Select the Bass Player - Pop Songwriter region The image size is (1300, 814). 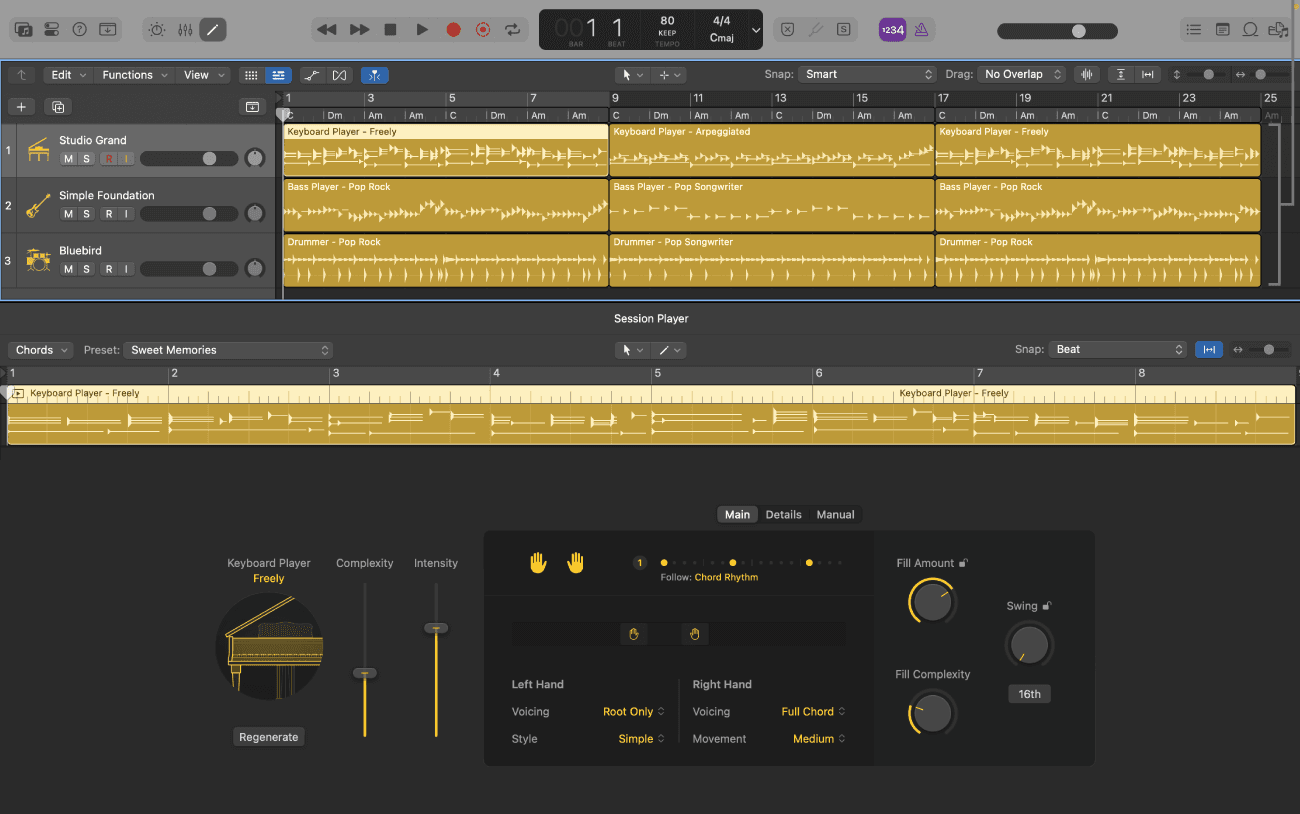[x=772, y=205]
